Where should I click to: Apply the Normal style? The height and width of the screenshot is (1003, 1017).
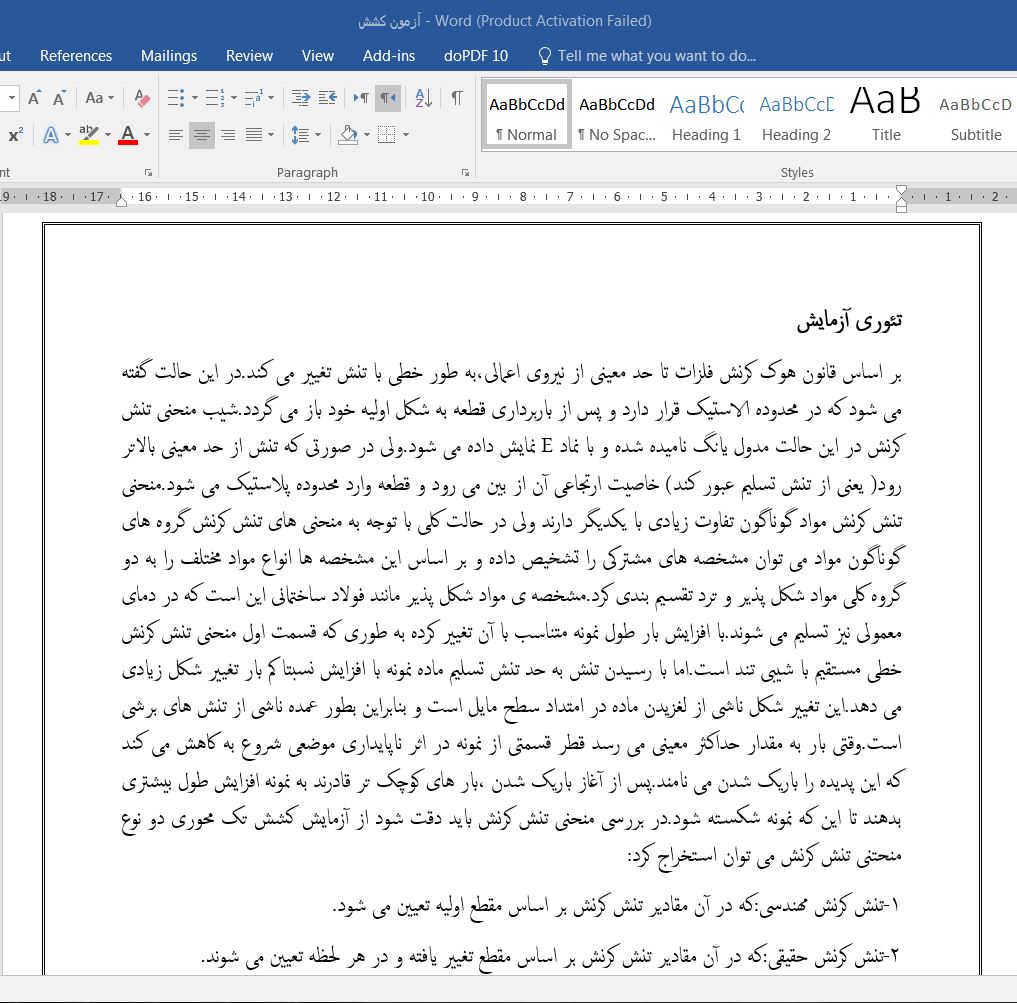527,115
